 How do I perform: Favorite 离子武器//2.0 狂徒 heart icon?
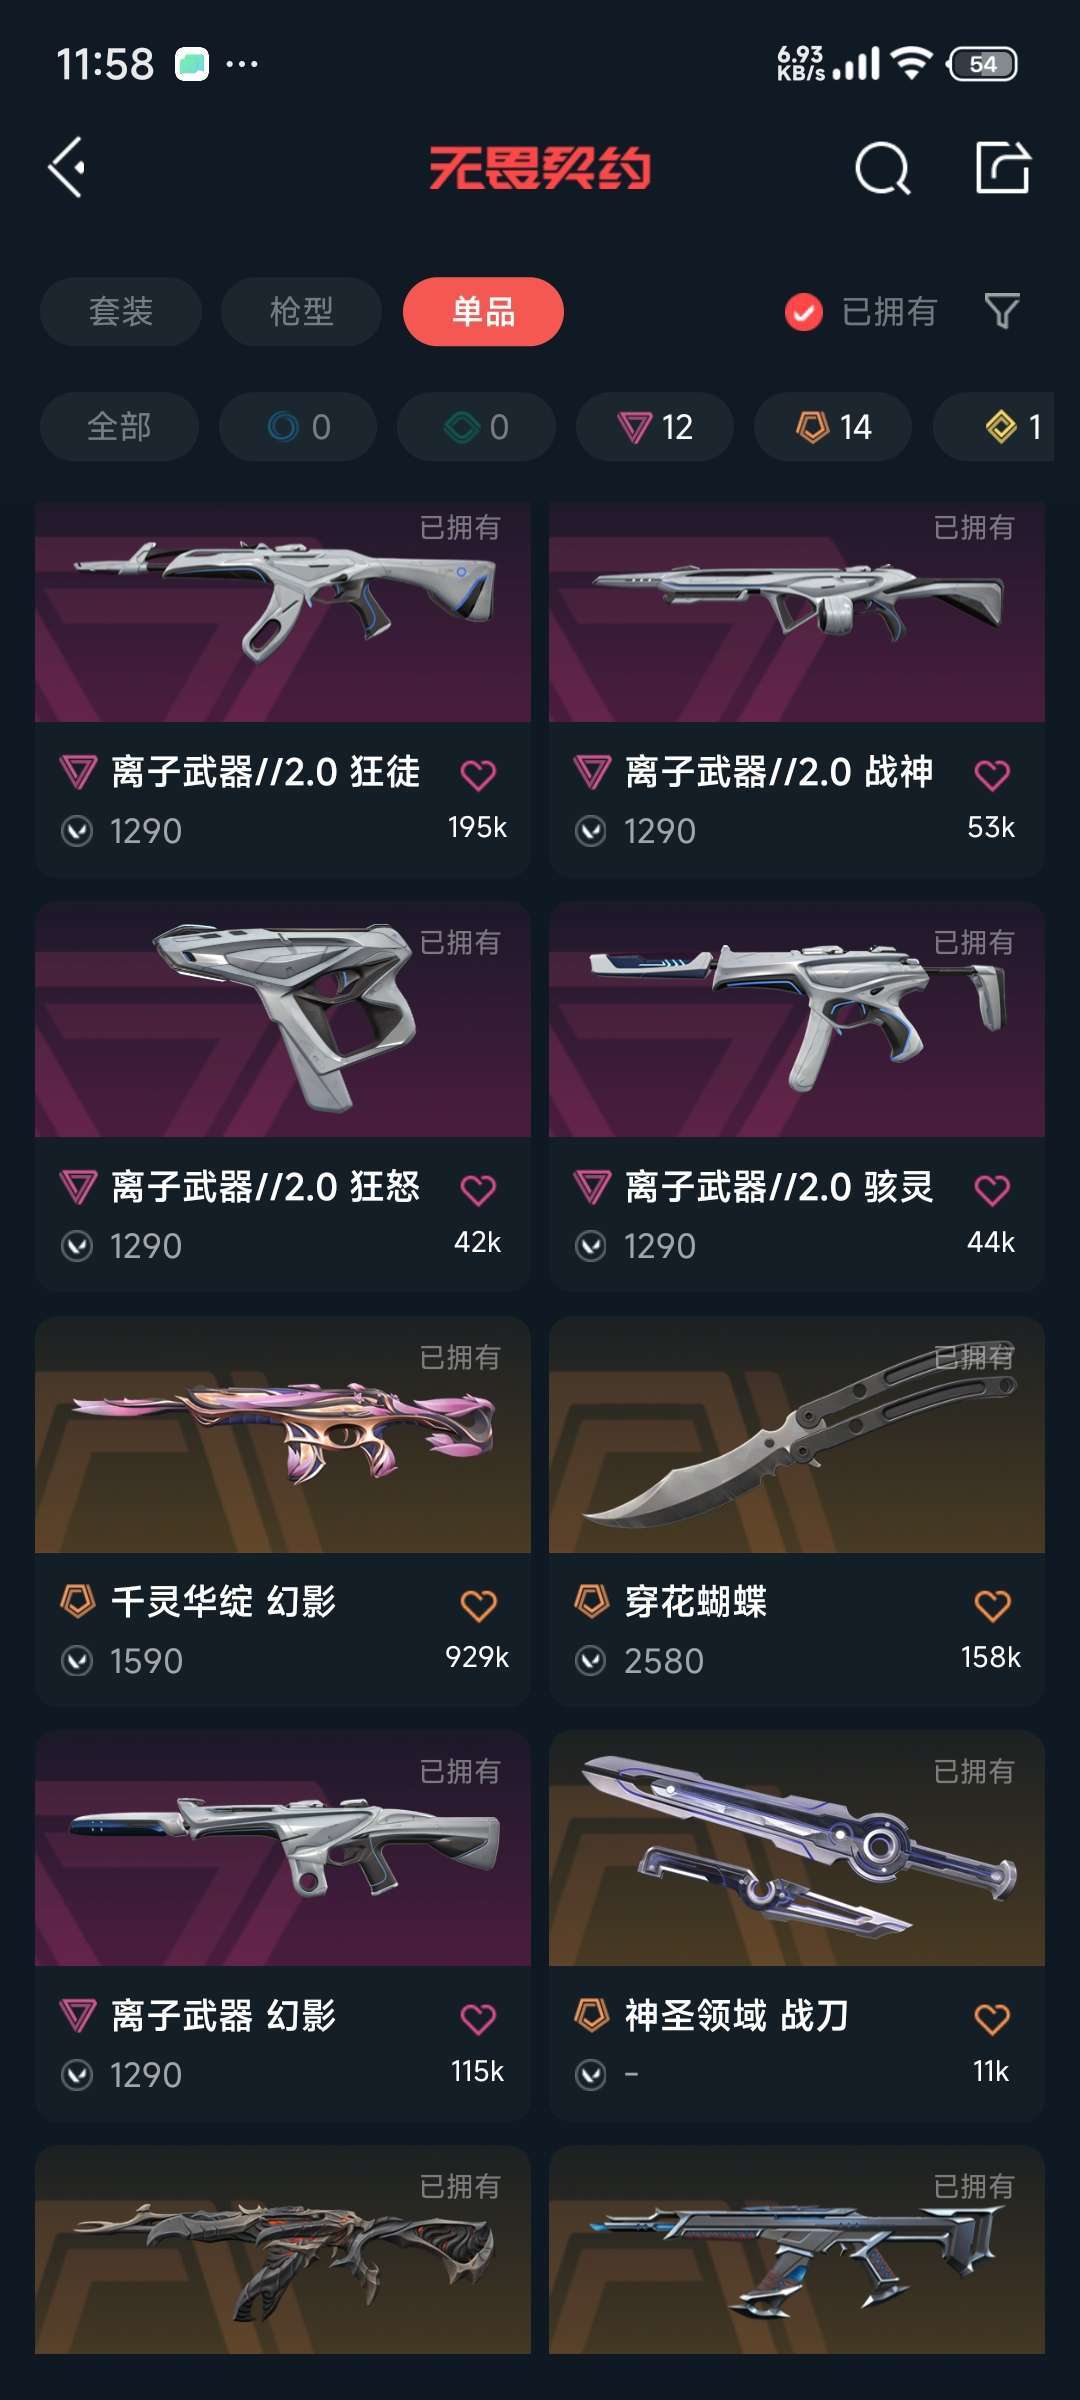[478, 775]
